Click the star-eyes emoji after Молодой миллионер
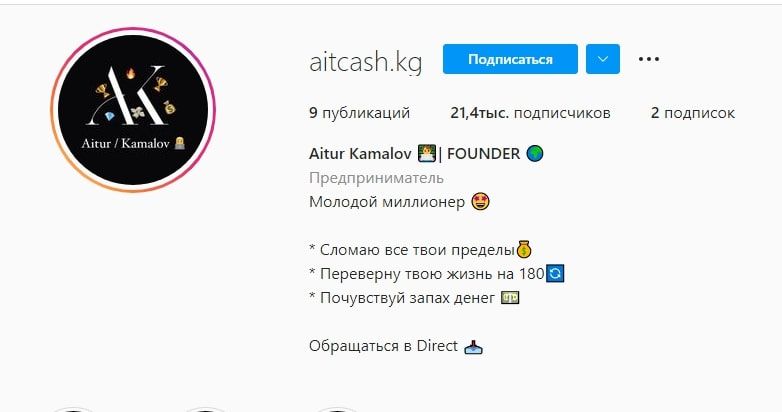Image resolution: width=782 pixels, height=412 pixels. (x=480, y=202)
